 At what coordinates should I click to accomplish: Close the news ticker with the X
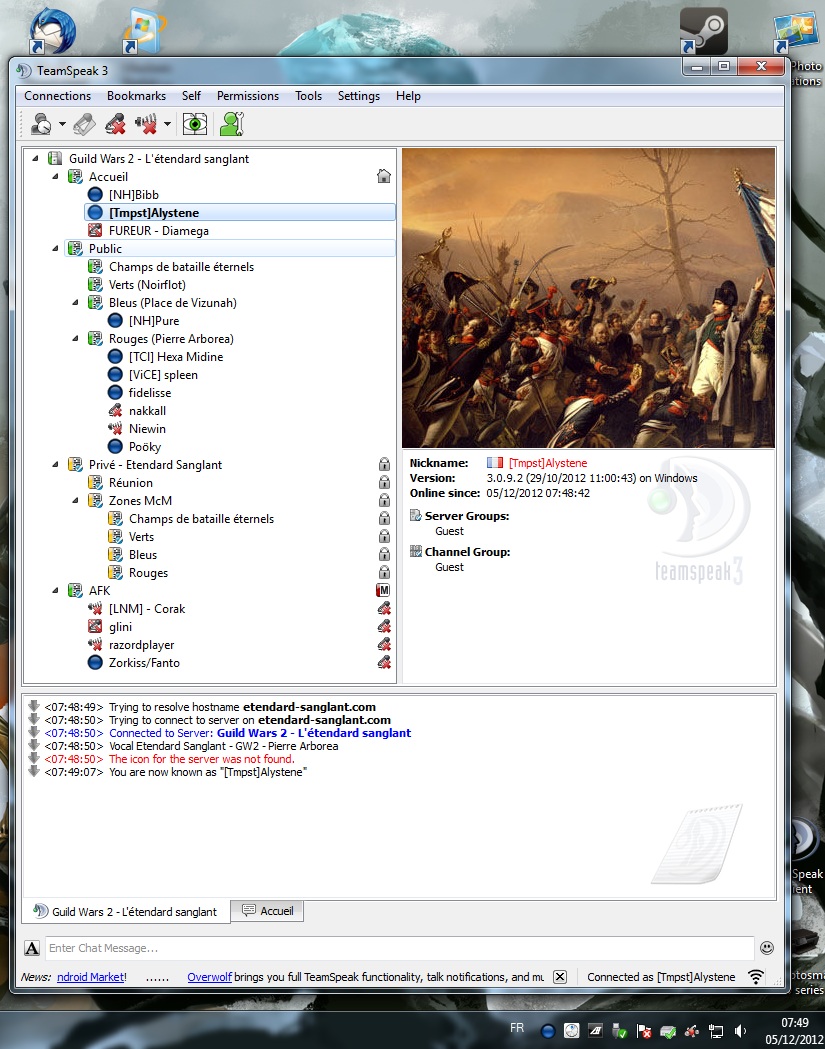pyautogui.click(x=560, y=977)
